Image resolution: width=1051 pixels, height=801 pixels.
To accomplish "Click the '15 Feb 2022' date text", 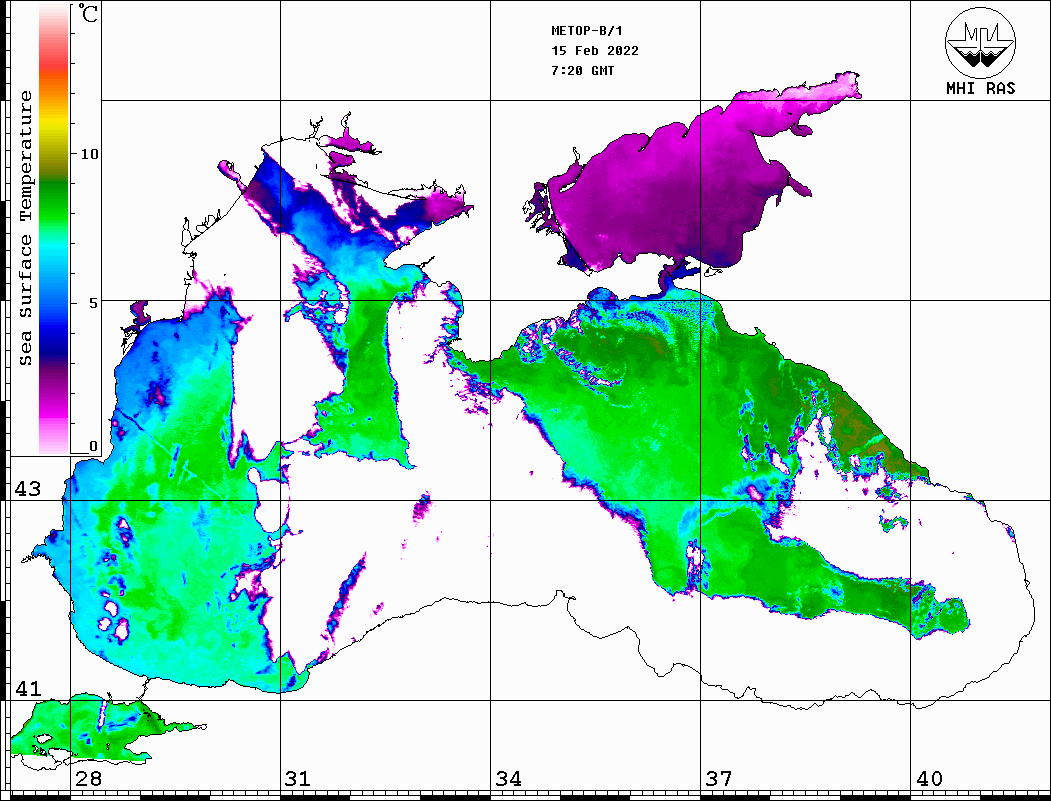I will tap(595, 51).
